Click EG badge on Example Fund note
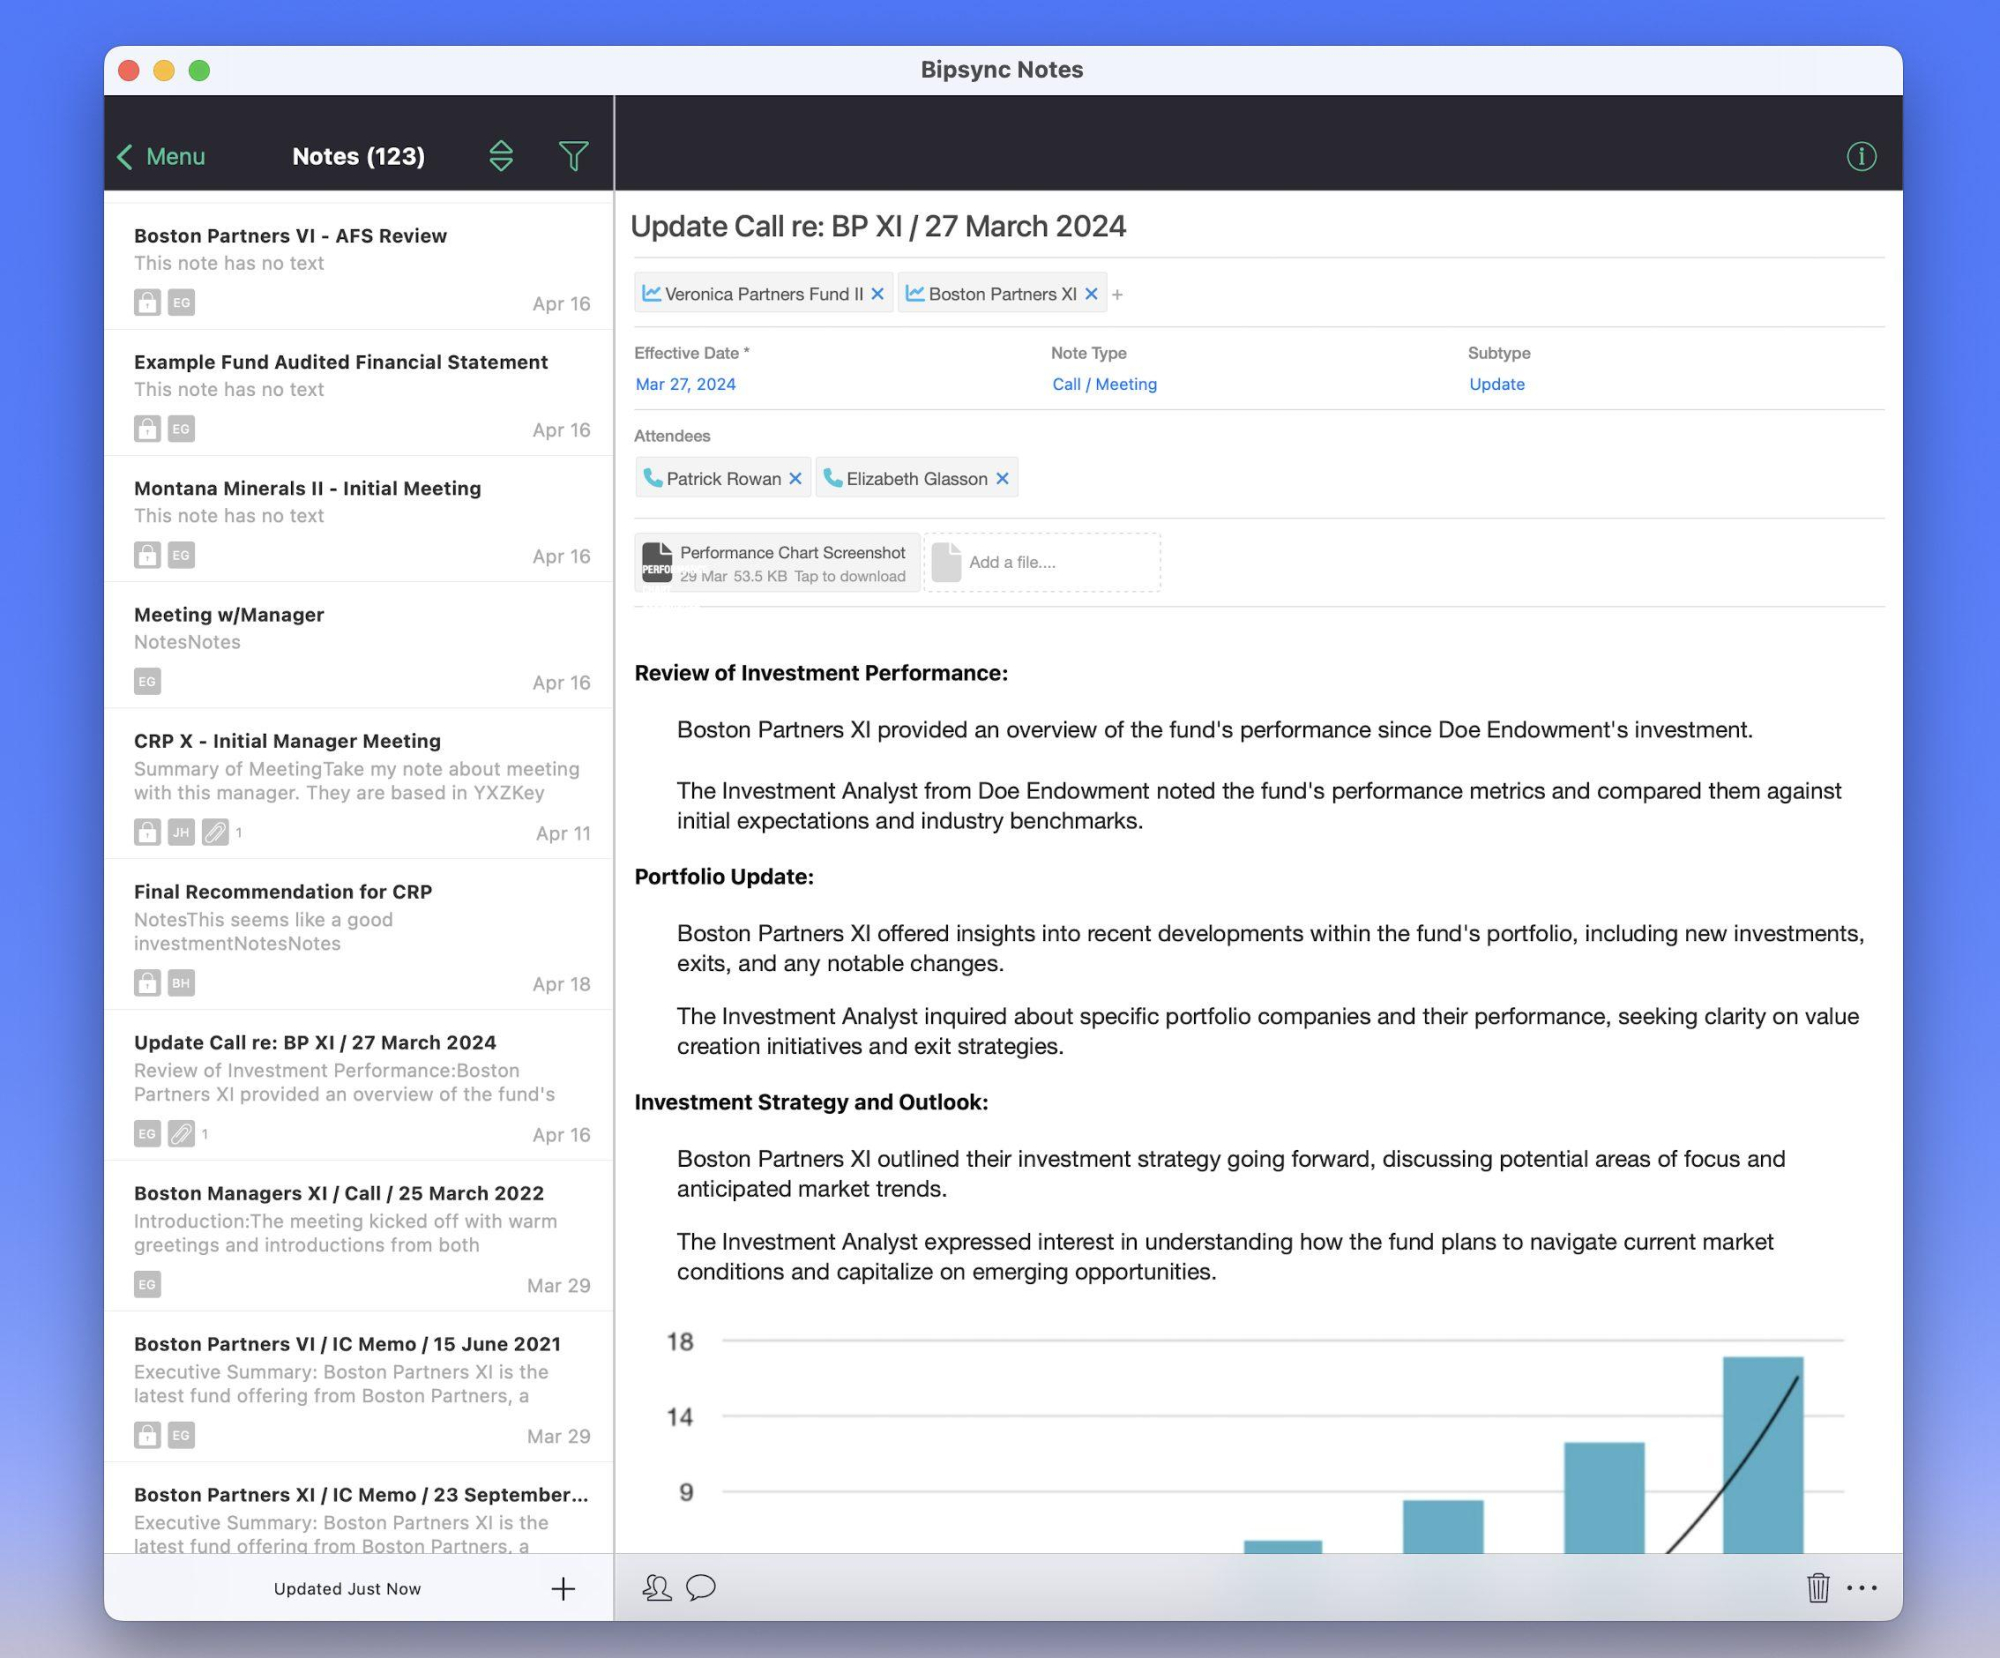This screenshot has height=1658, width=2000. point(181,429)
